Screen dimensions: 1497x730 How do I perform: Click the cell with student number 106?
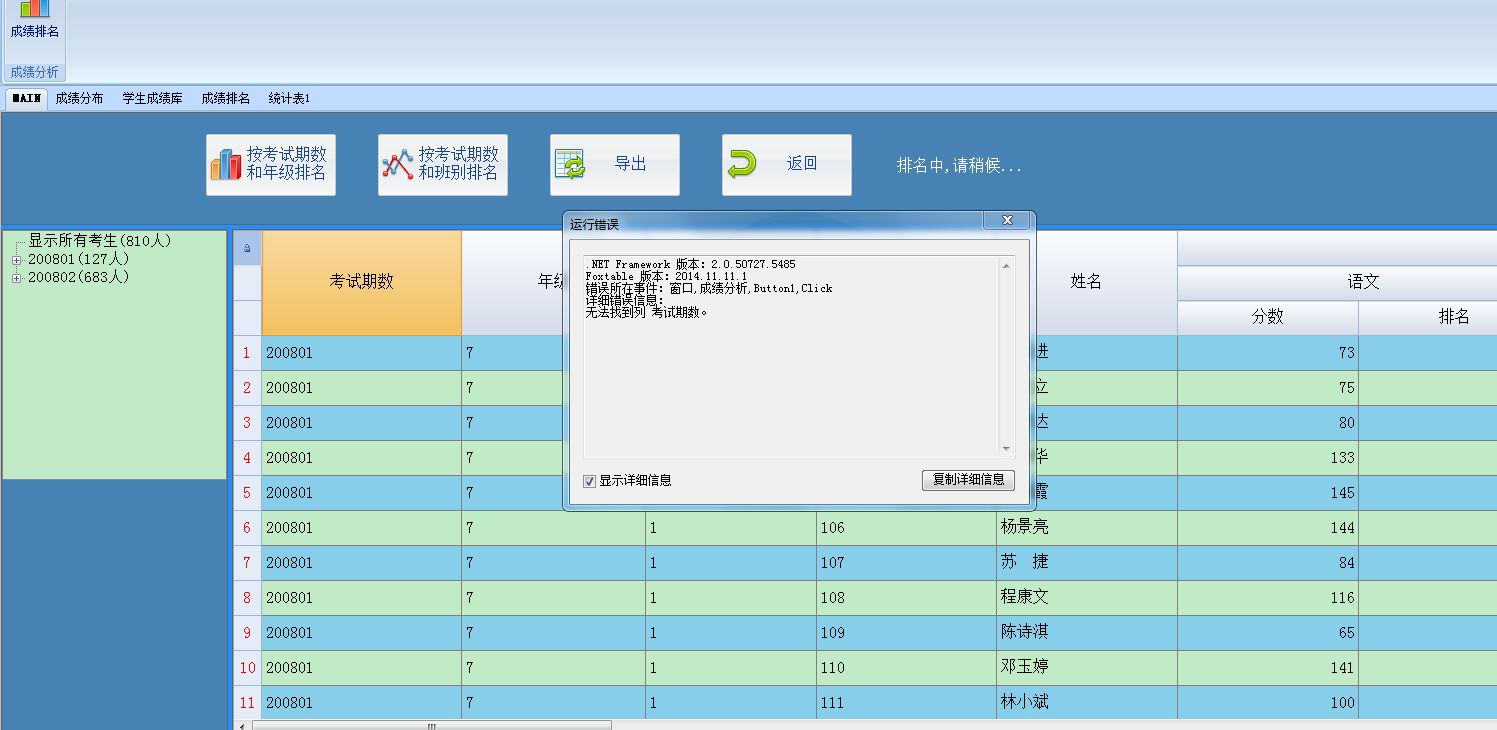click(x=906, y=528)
